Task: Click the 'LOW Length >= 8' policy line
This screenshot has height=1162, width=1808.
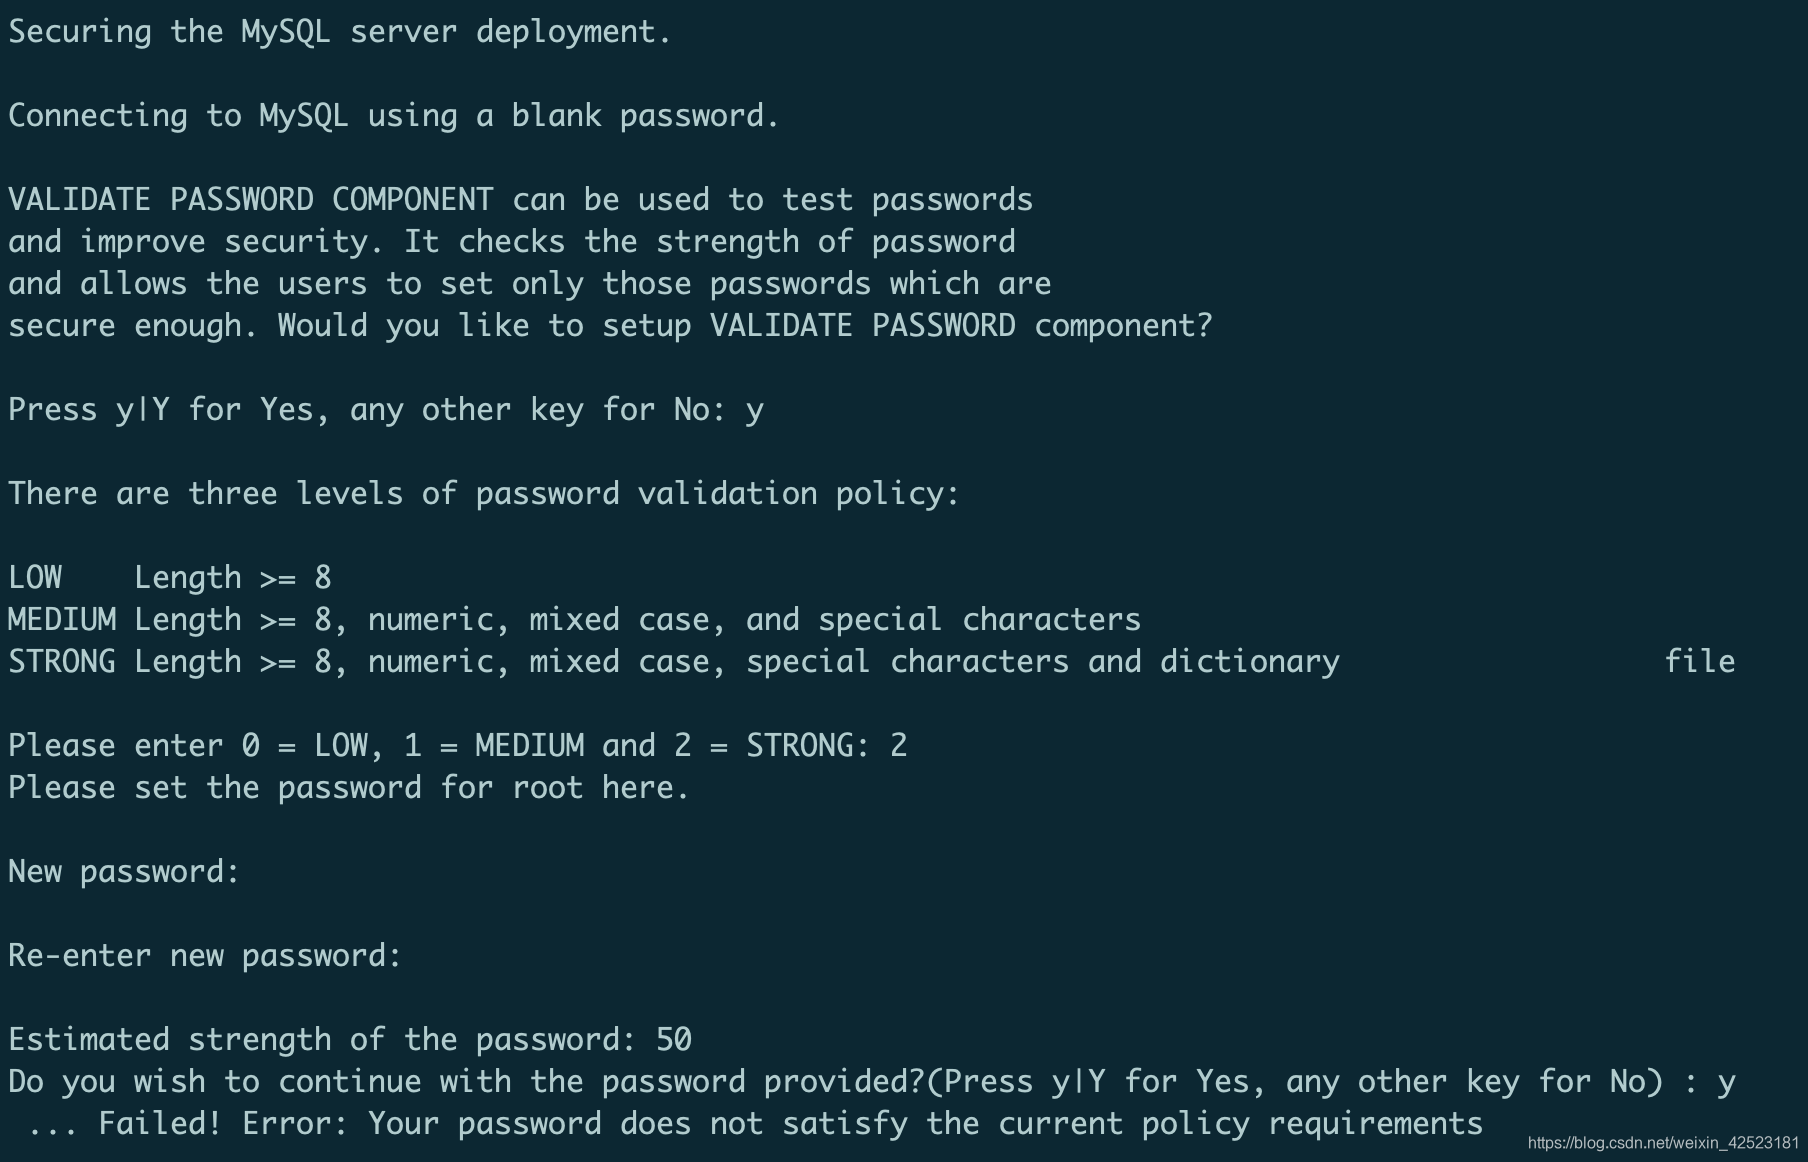Action: pos(170,578)
